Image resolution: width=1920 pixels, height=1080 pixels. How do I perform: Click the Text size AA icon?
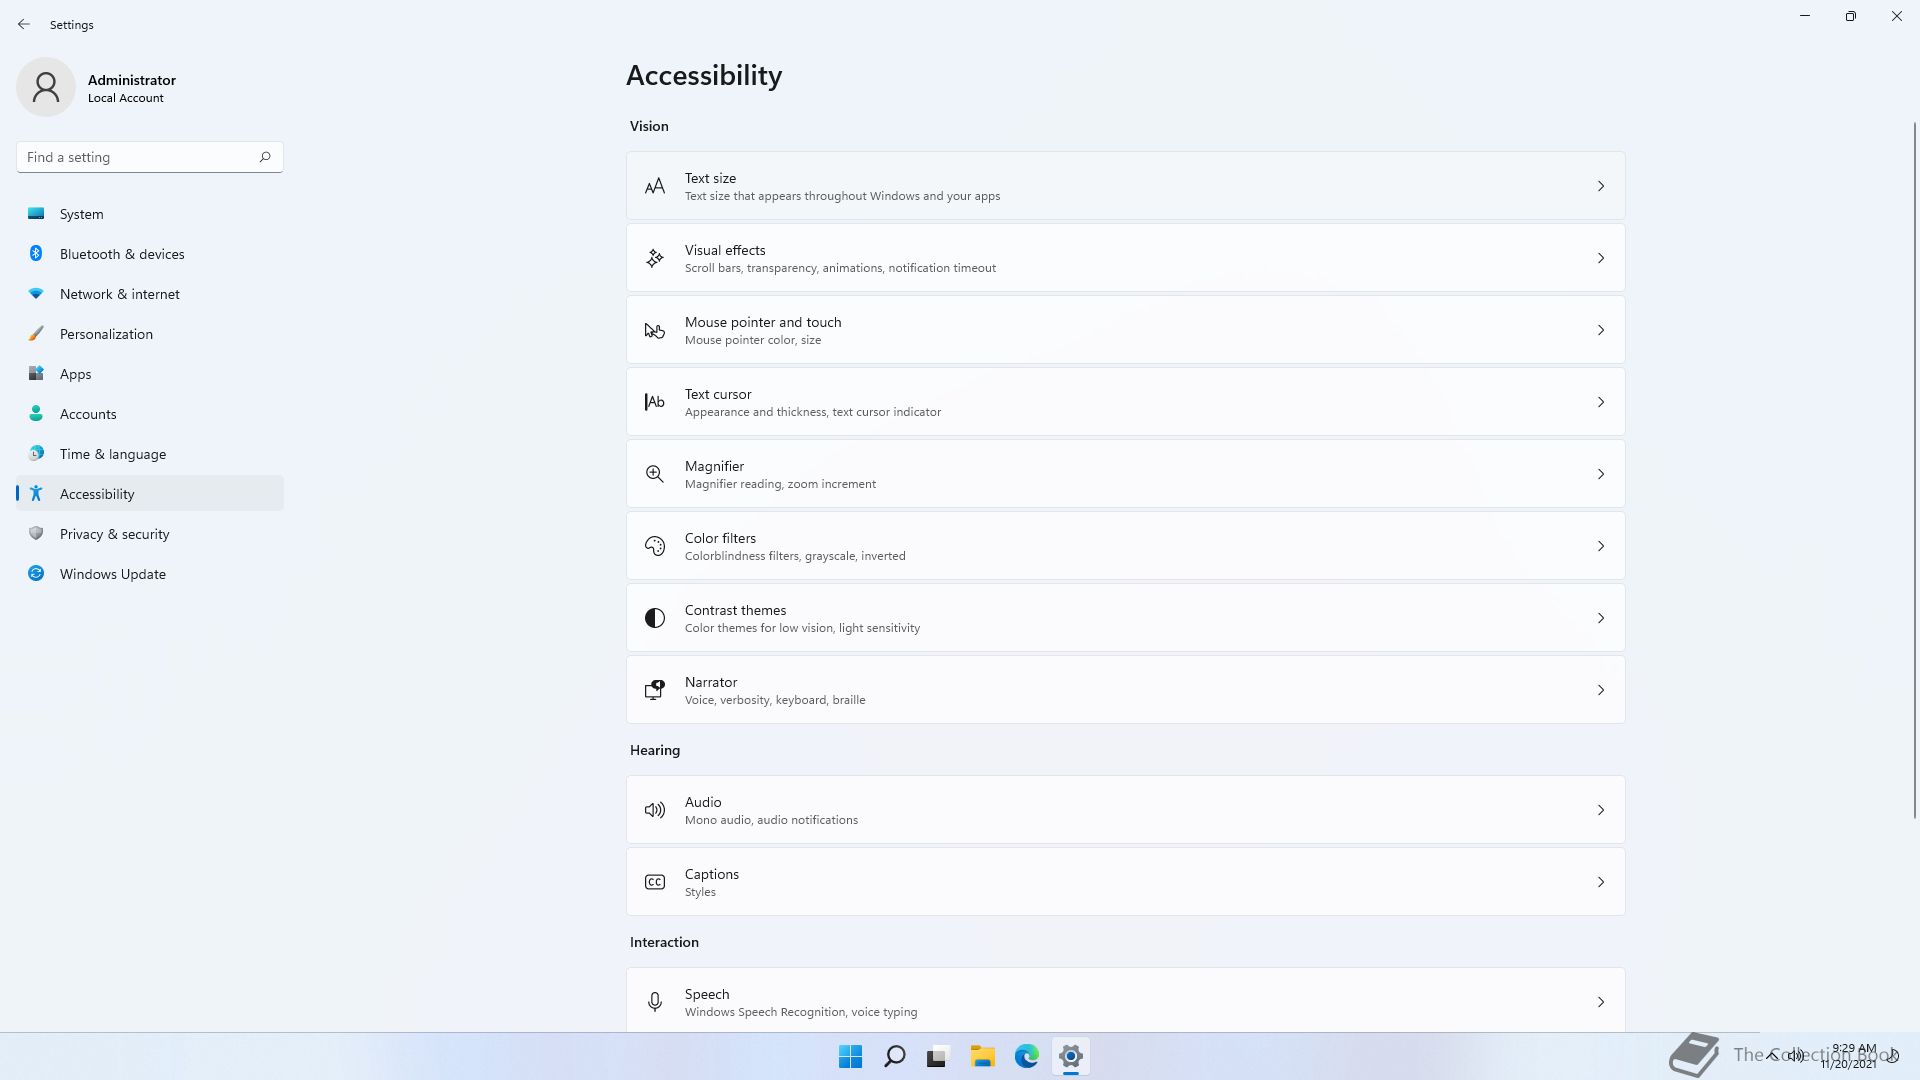point(655,186)
